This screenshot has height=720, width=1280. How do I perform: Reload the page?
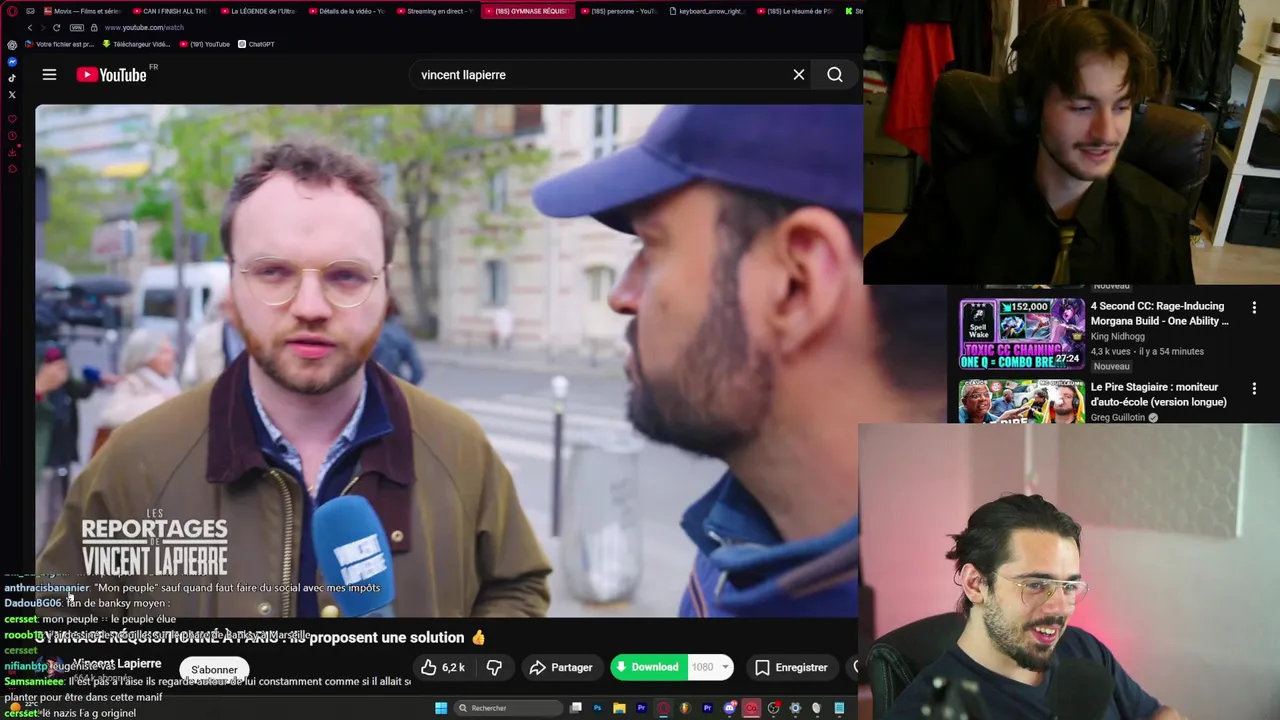[x=56, y=28]
